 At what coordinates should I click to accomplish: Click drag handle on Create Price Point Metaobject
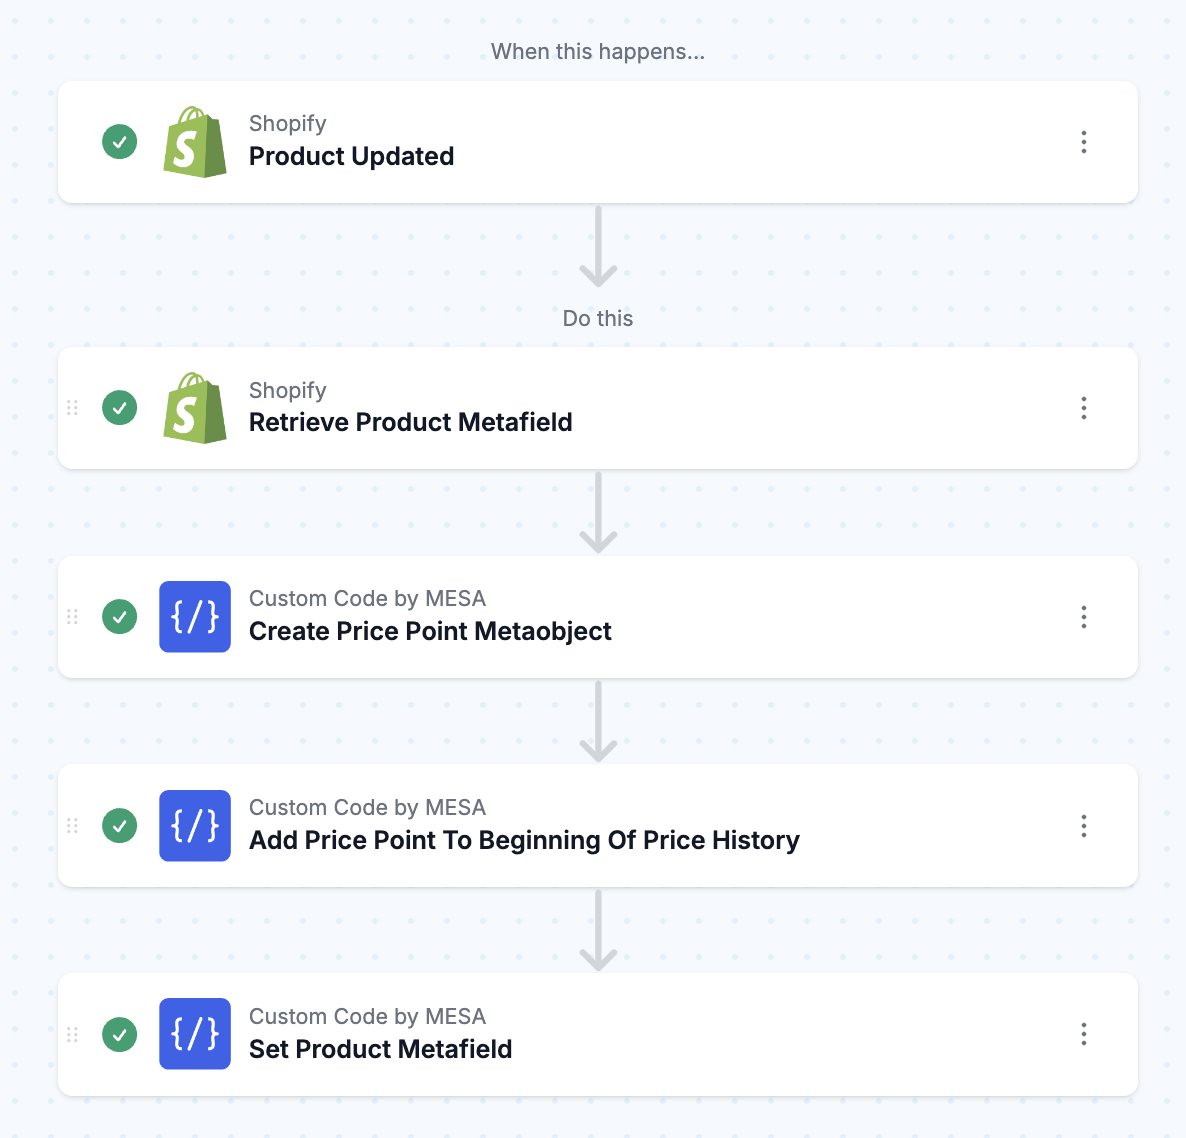pyautogui.click(x=73, y=617)
